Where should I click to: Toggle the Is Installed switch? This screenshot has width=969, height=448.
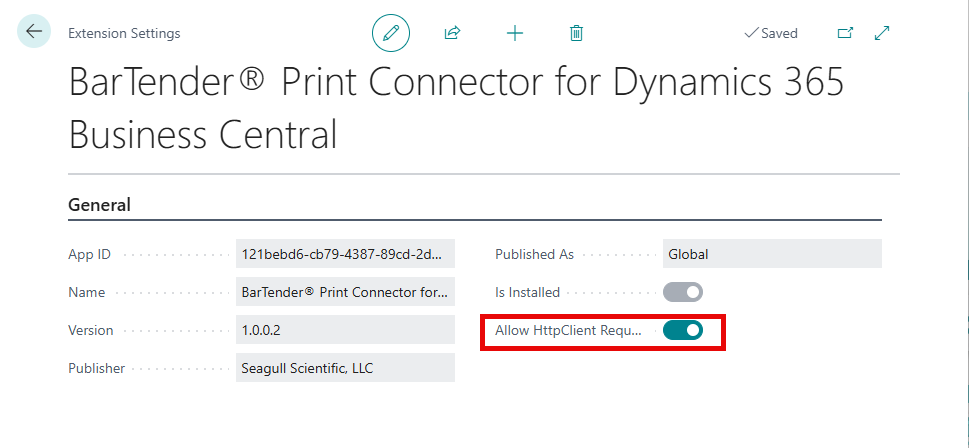pyautogui.click(x=682, y=292)
